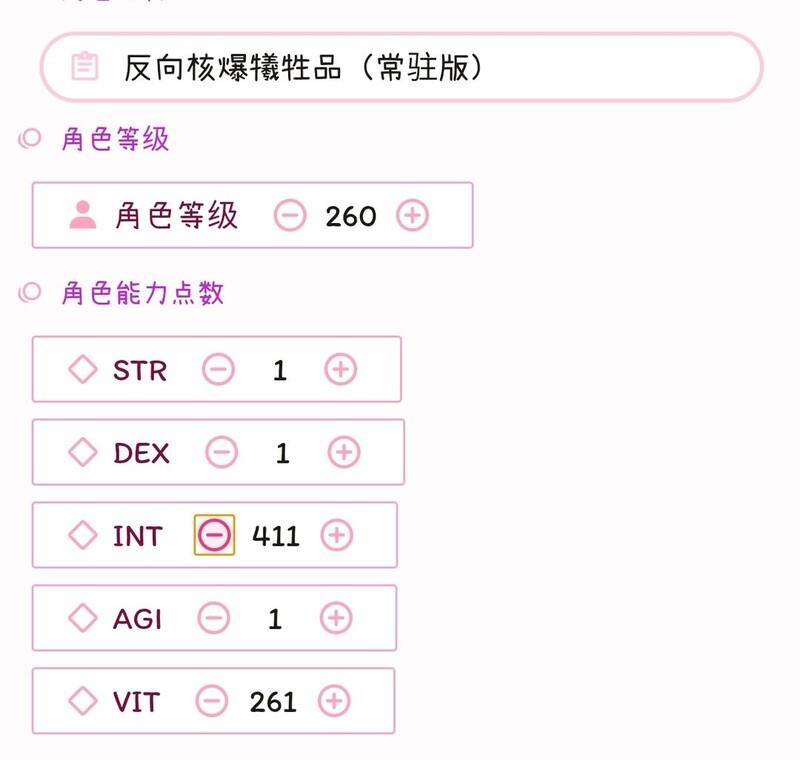The height and width of the screenshot is (760, 800).
Task: Click the person icon beside 角色等级
Action: (83, 215)
